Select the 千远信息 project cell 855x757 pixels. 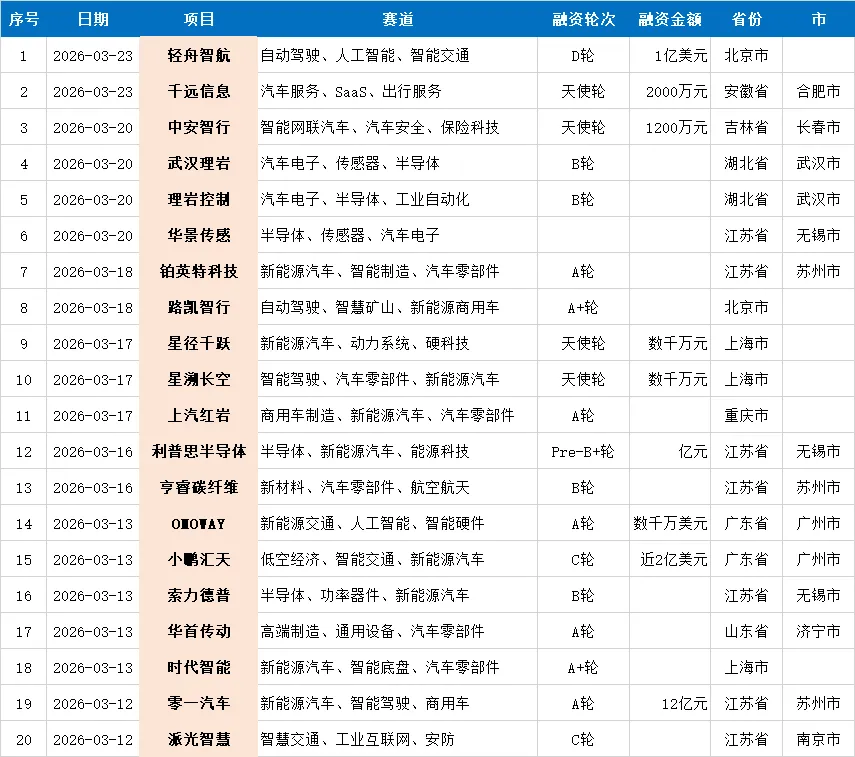(x=198, y=91)
